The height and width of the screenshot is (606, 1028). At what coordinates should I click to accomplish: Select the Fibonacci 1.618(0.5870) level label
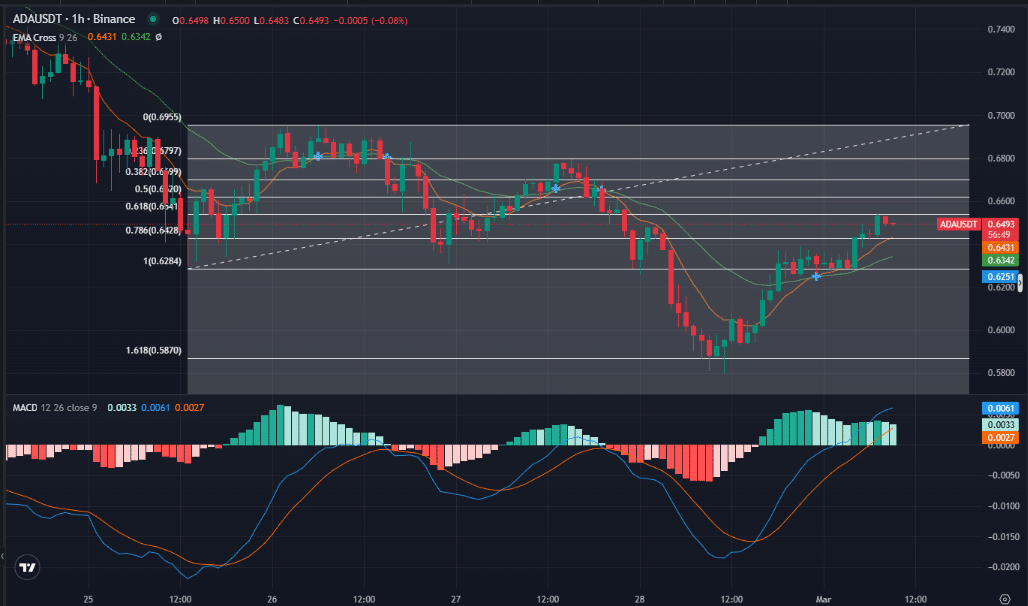point(153,351)
